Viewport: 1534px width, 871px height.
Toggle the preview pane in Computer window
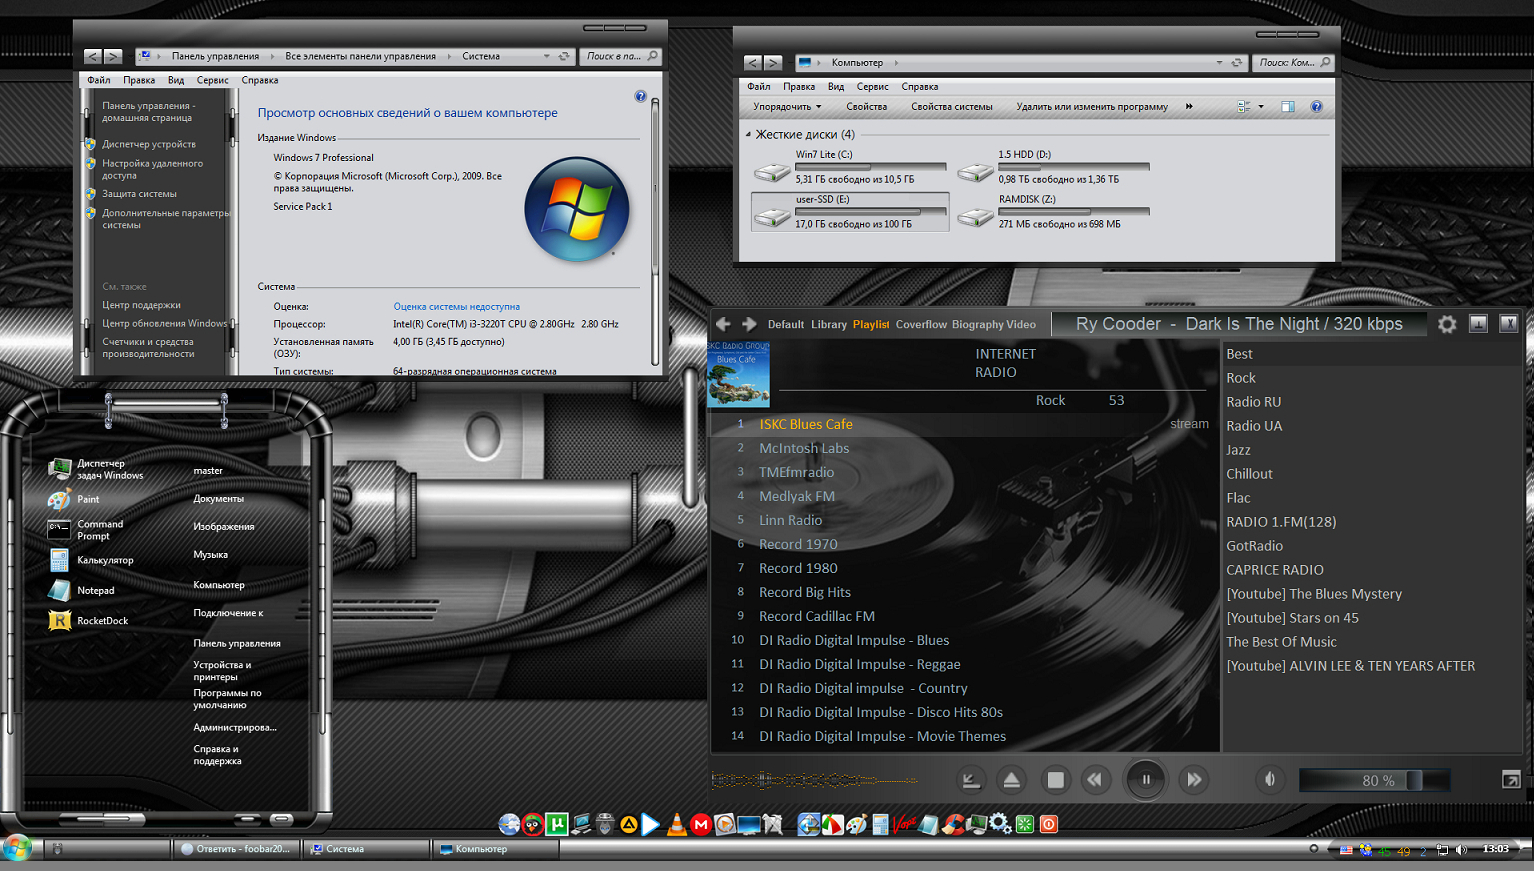pyautogui.click(x=1288, y=107)
